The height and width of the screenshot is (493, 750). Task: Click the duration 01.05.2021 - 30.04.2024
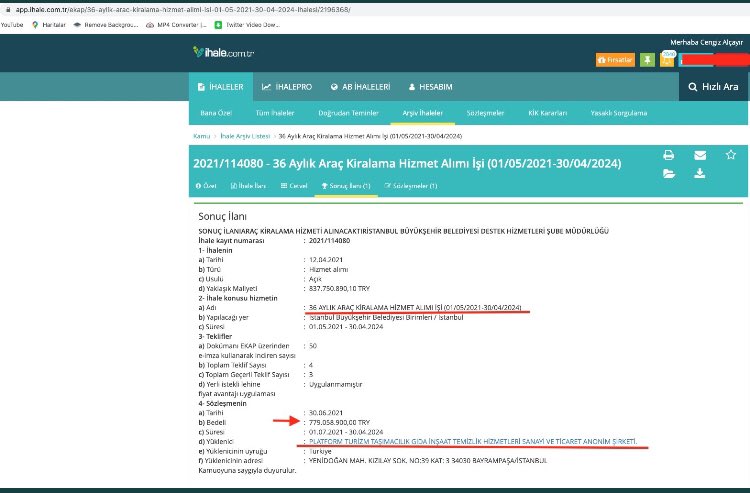pos(346,327)
